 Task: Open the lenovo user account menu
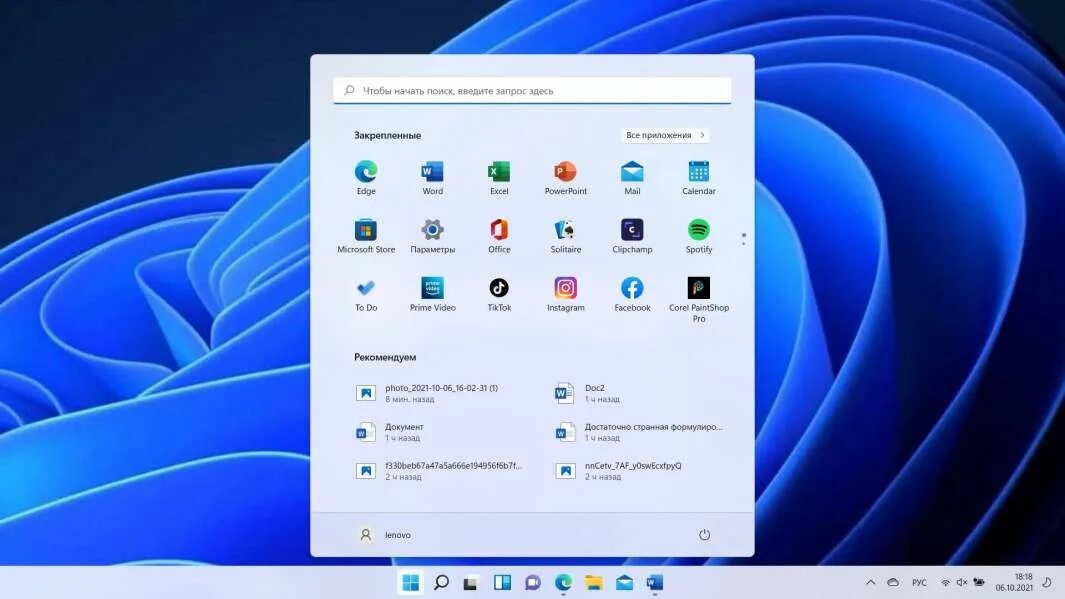click(384, 535)
